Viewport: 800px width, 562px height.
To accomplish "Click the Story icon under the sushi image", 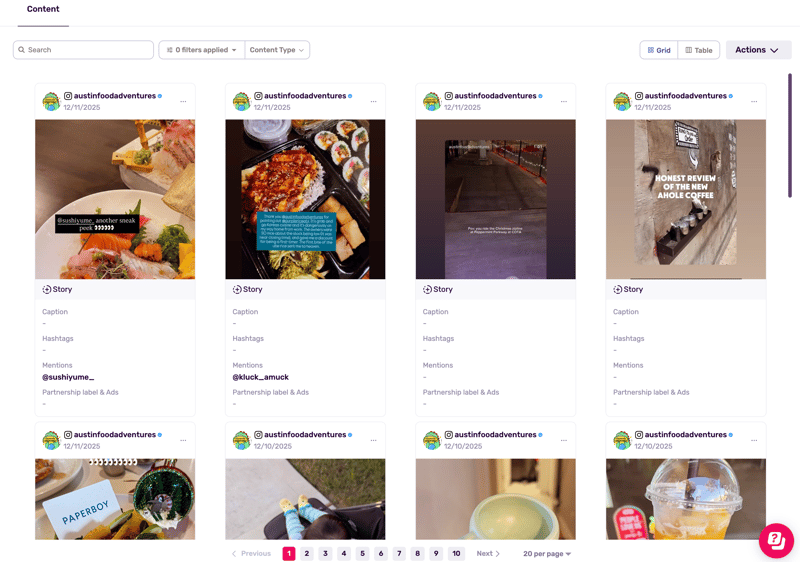I will tap(46, 289).
